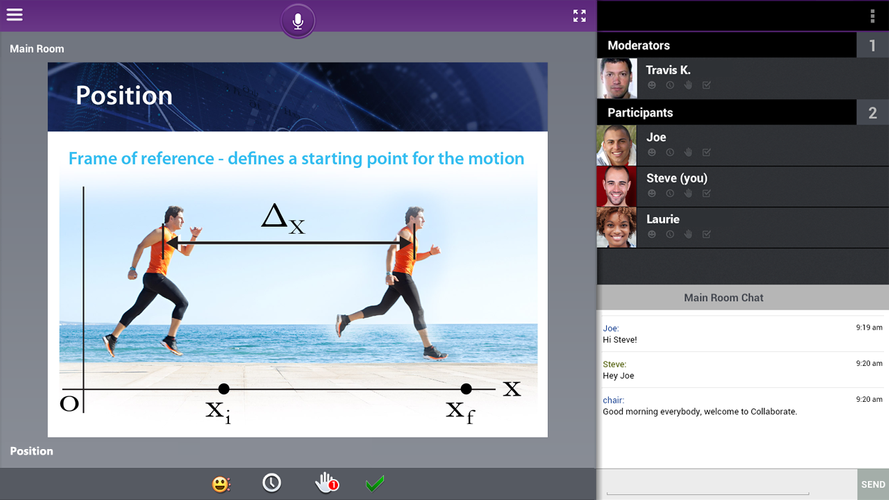Open the three-dot overflow menu

tap(872, 16)
